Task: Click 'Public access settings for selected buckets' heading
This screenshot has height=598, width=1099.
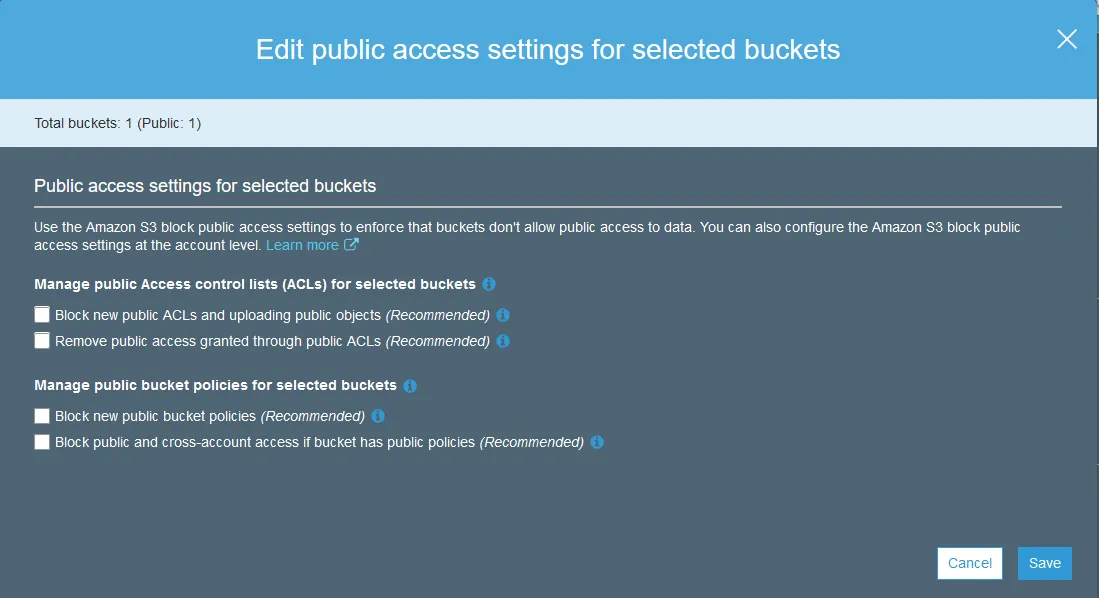Action: [205, 186]
